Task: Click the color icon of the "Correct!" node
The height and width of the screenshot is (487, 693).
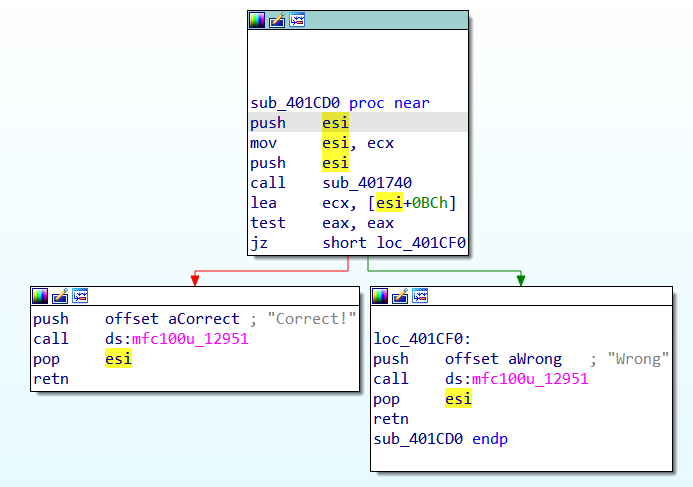Action: [x=40, y=296]
